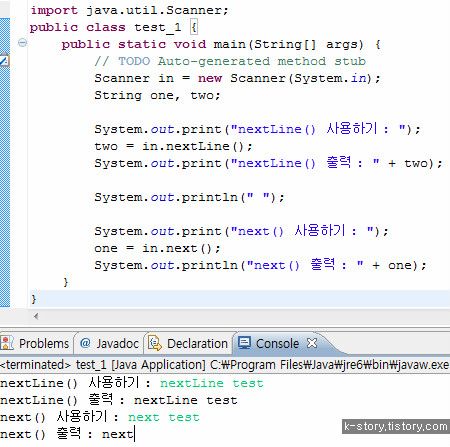
Task: Click the import java.util.Scanner line
Action: pyautogui.click(x=129, y=10)
